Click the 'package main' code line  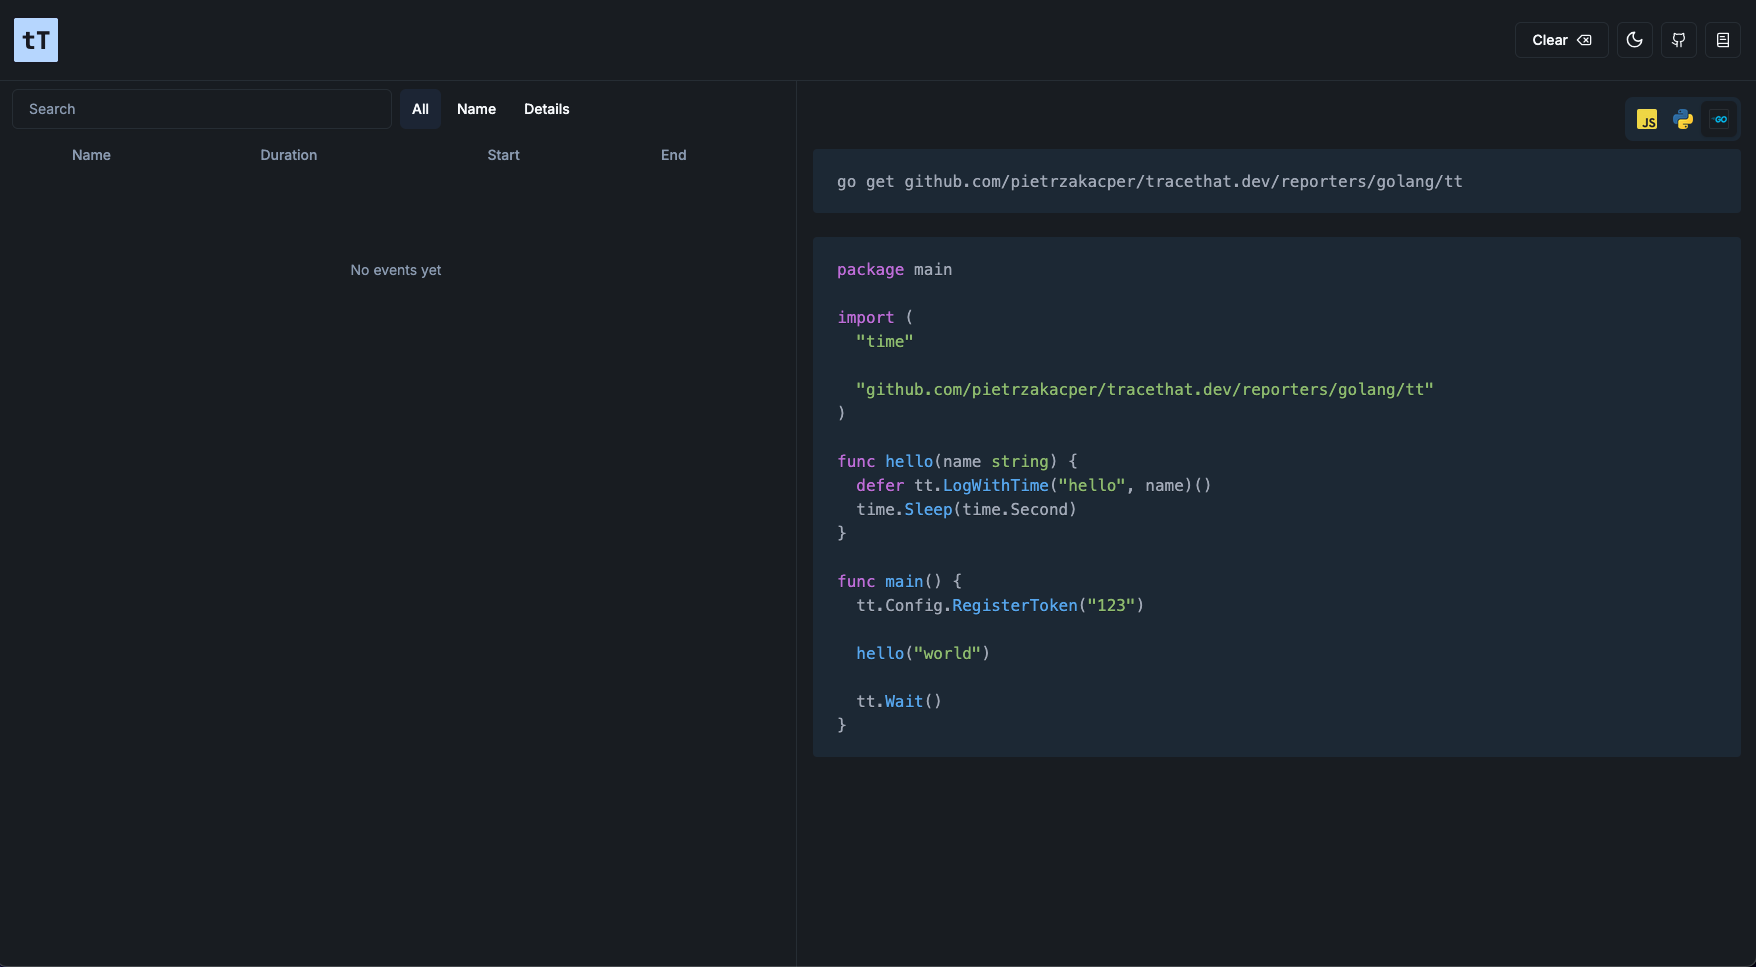pos(894,269)
